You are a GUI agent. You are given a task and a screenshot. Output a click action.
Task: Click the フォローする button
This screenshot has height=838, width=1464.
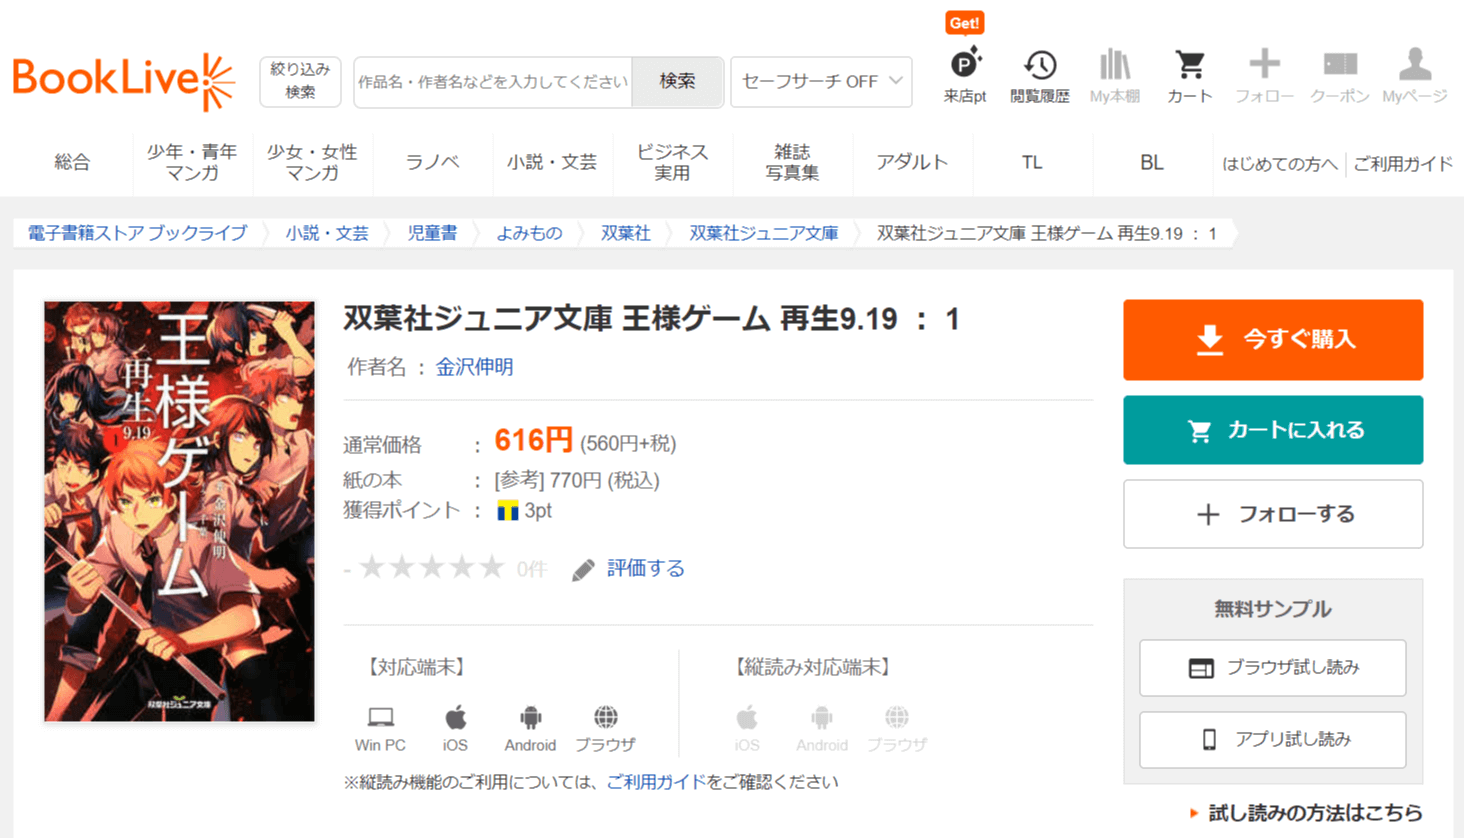tap(1273, 514)
